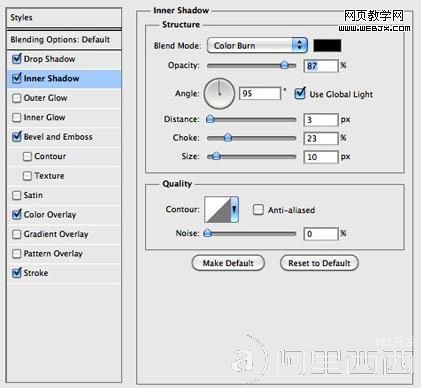Select the Texture style label

[x=49, y=176]
